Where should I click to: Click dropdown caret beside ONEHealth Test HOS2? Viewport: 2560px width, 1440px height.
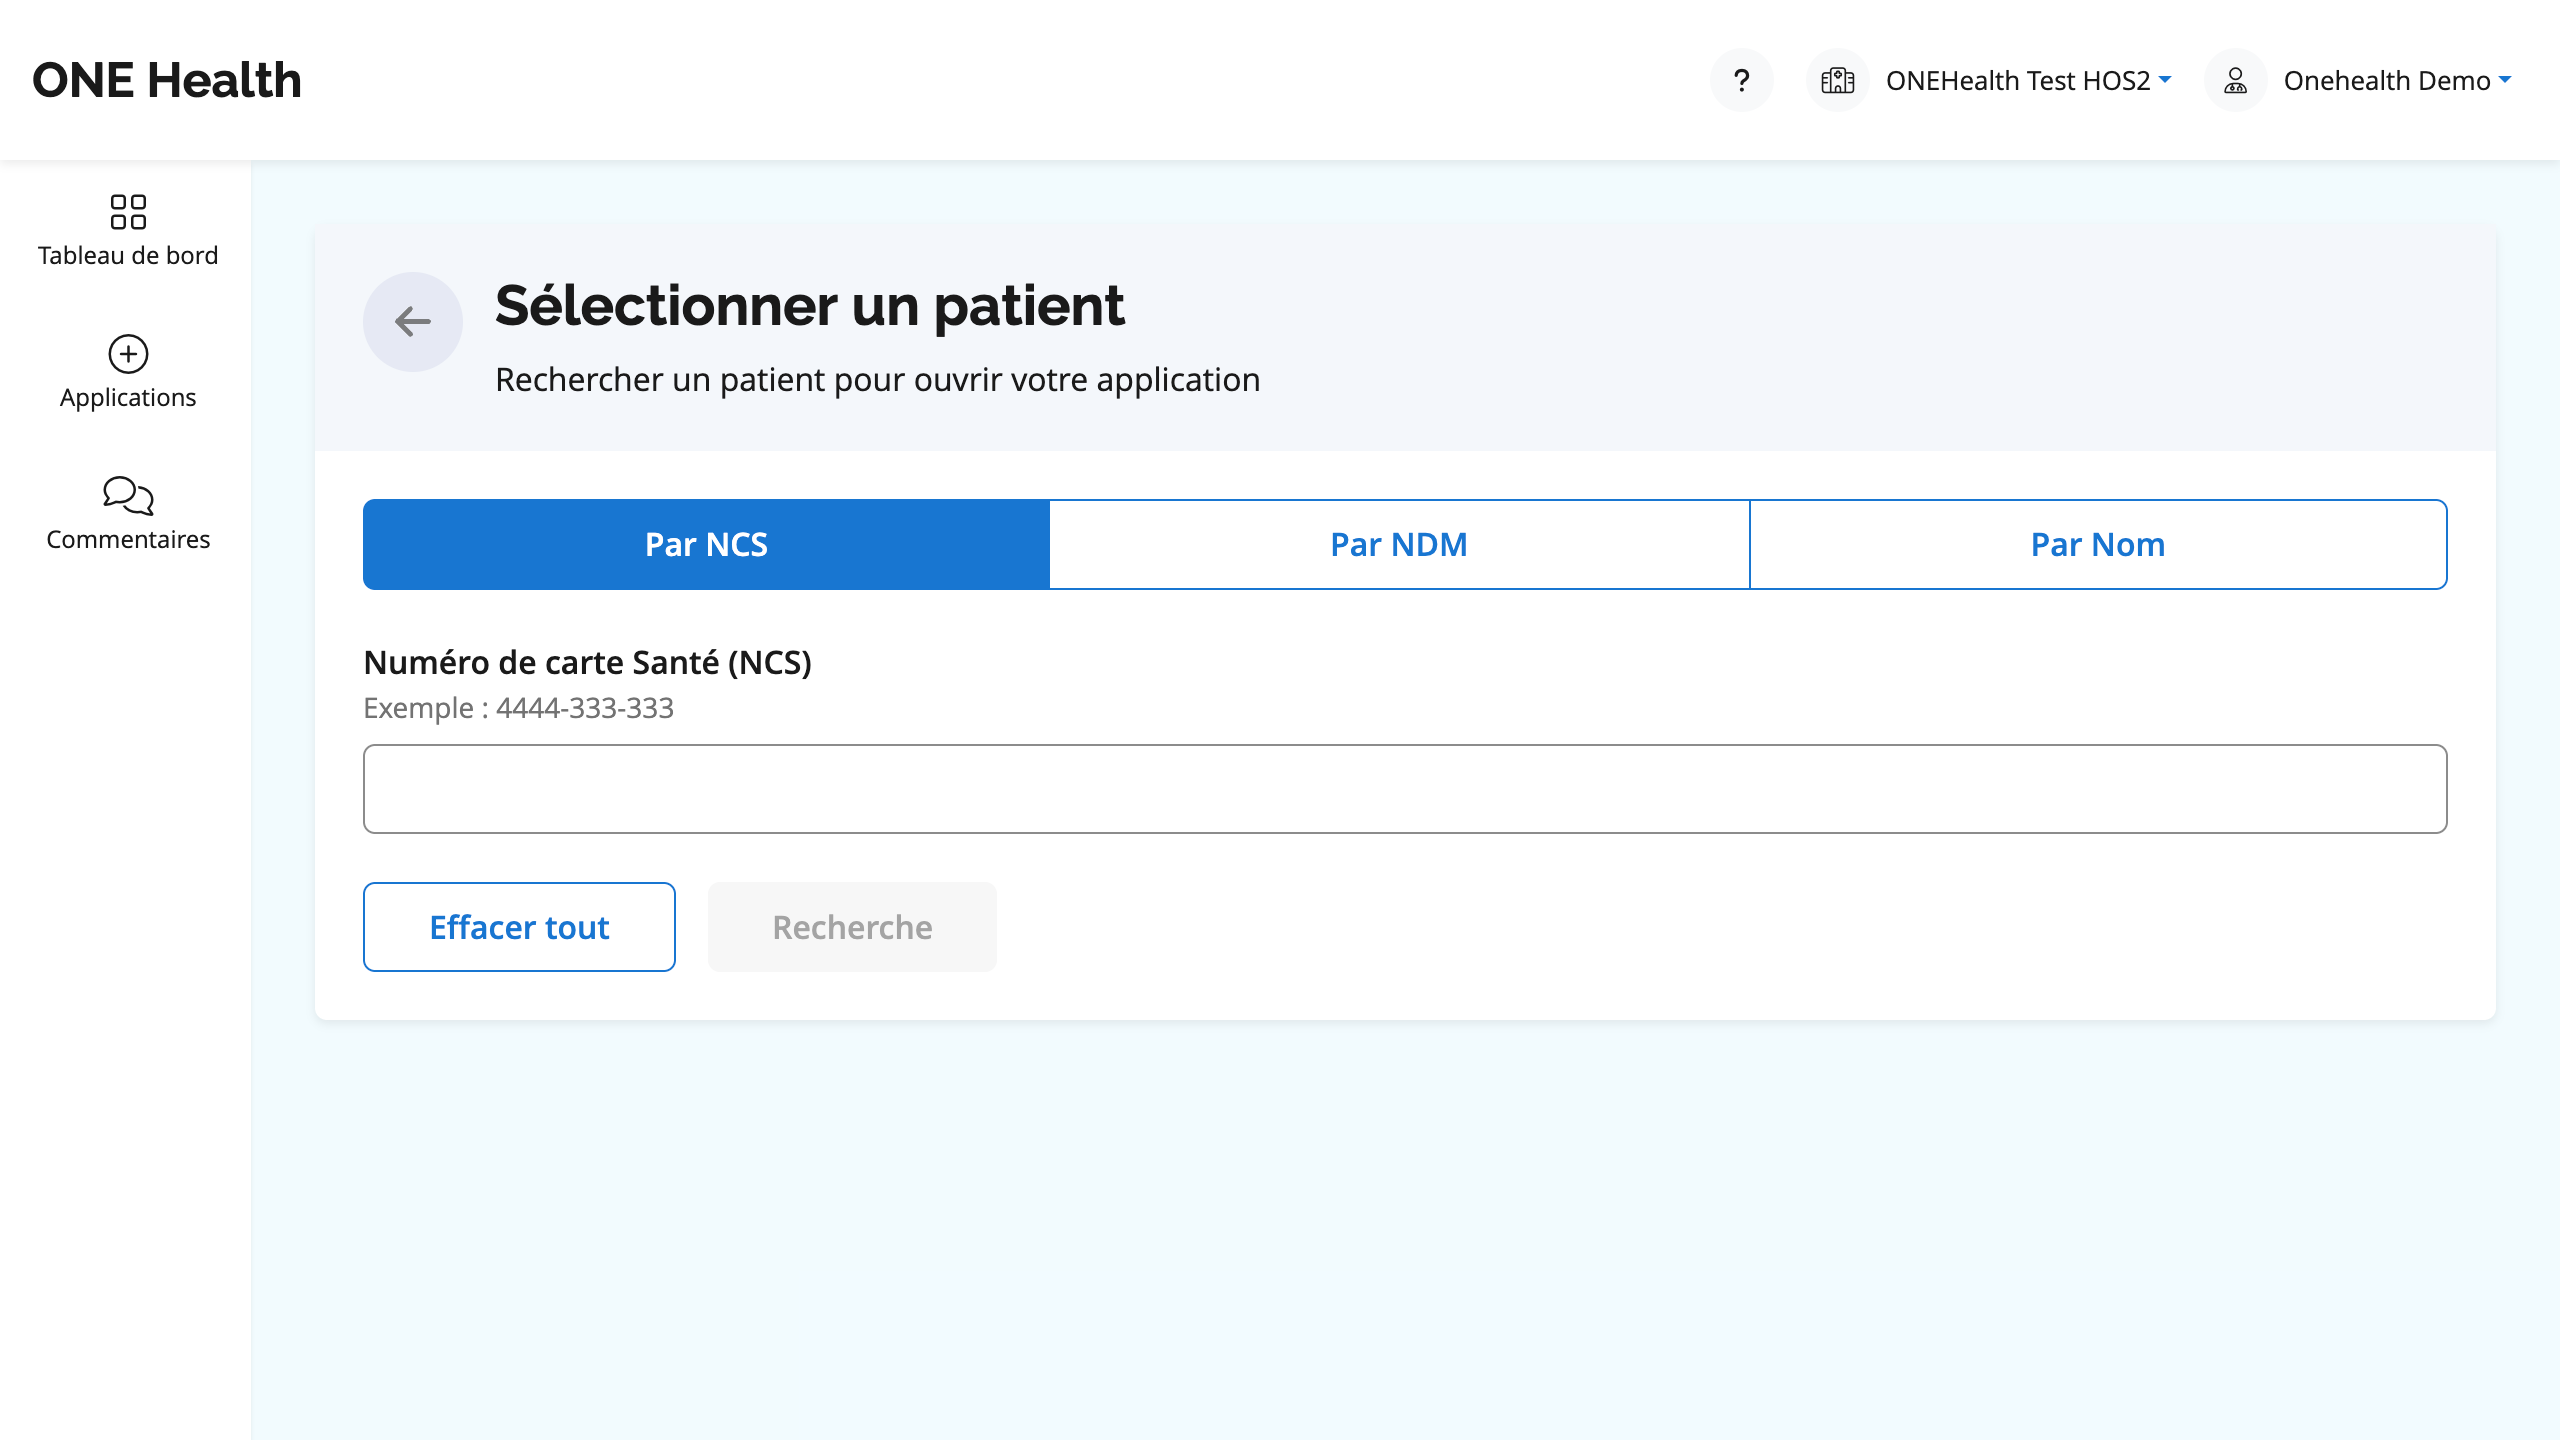(2165, 79)
